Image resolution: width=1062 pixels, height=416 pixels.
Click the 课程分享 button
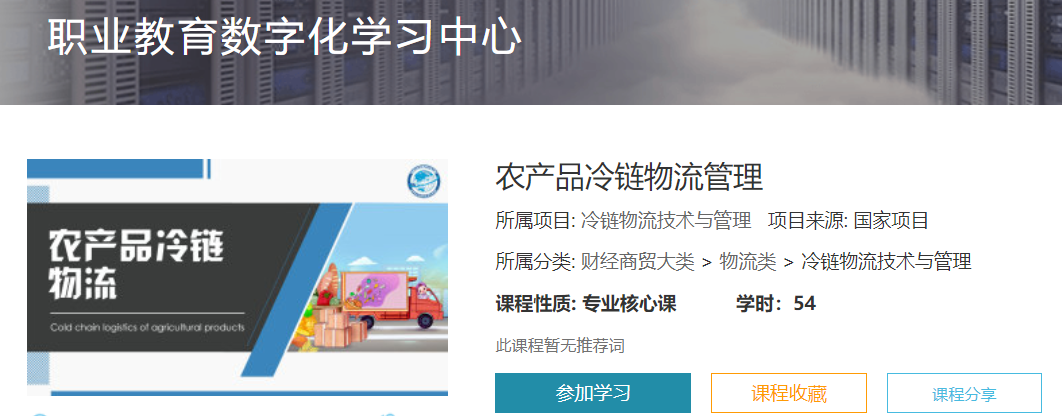(964, 394)
